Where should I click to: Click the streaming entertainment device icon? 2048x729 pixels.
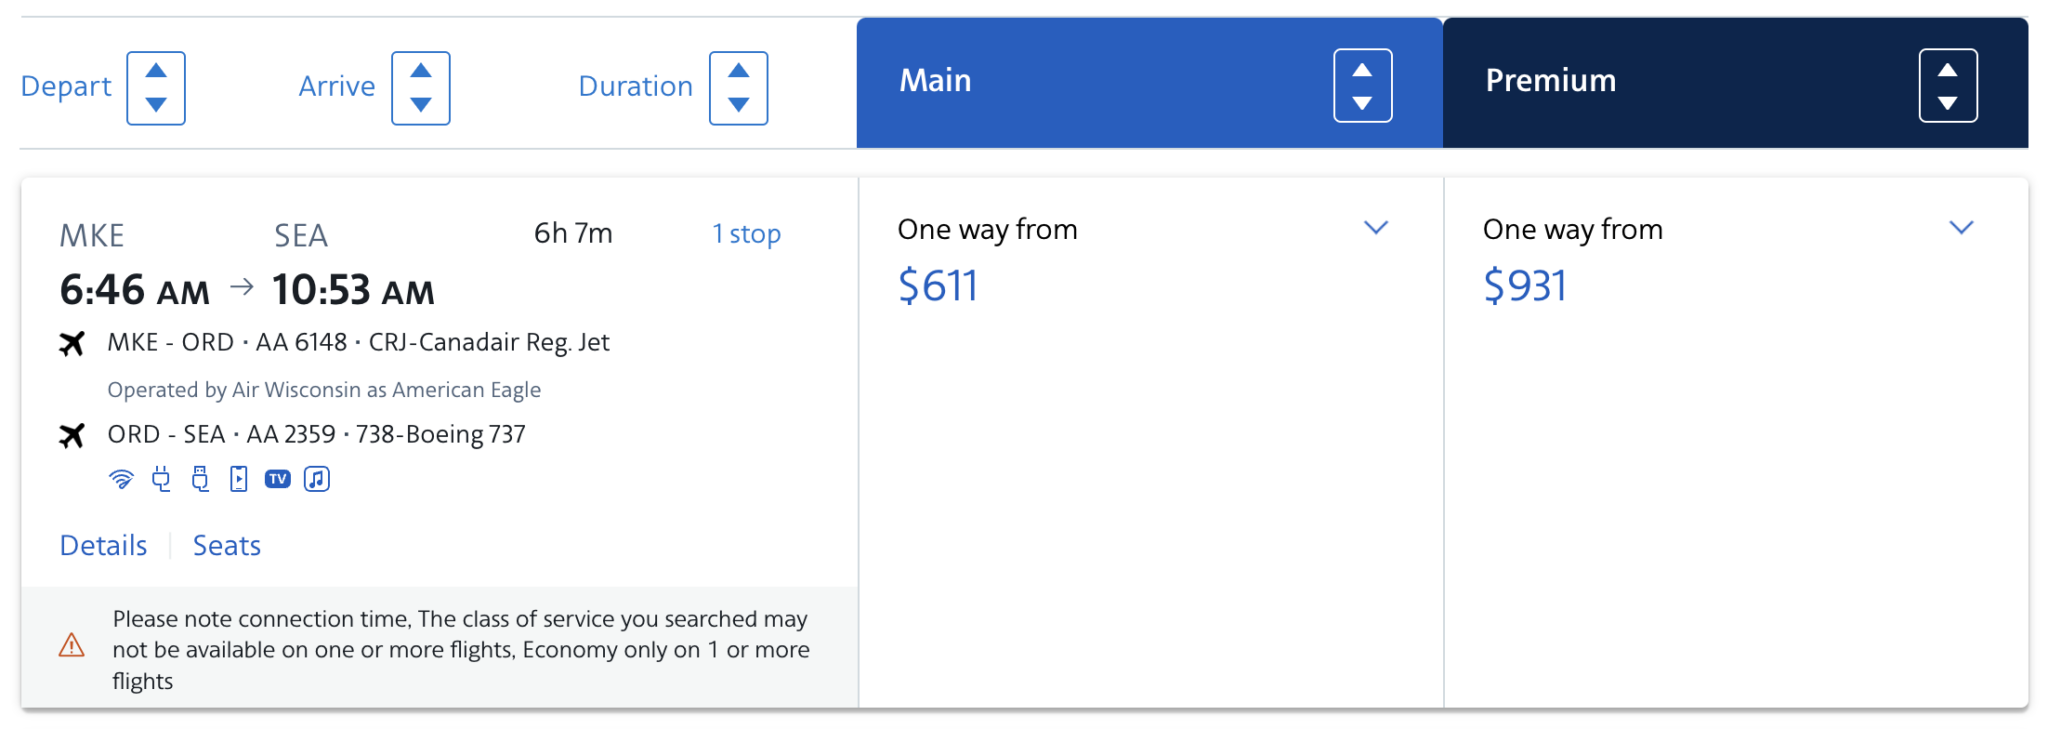pos(239,479)
